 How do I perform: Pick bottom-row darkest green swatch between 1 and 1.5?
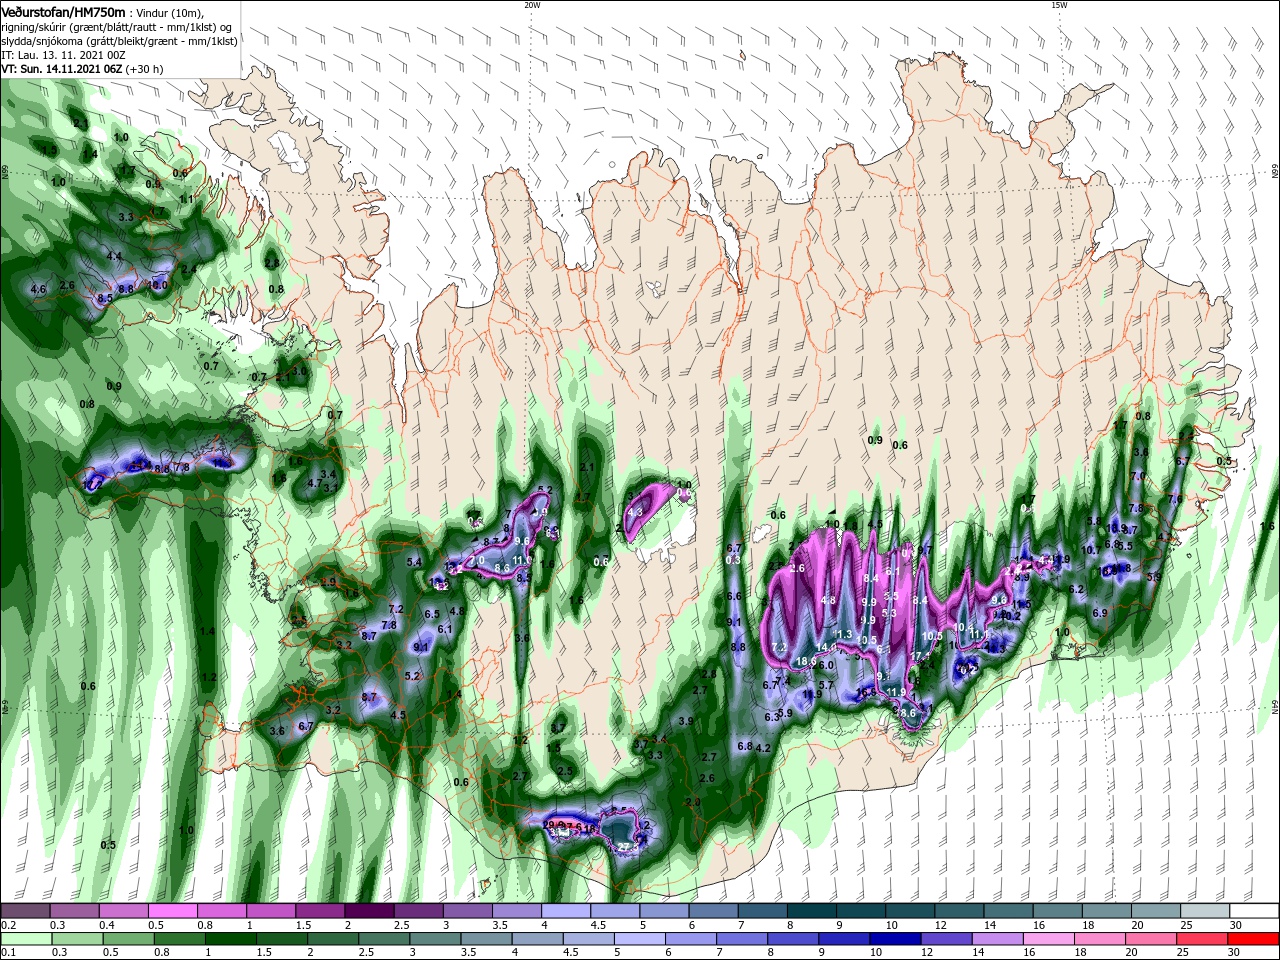pyautogui.click(x=231, y=939)
